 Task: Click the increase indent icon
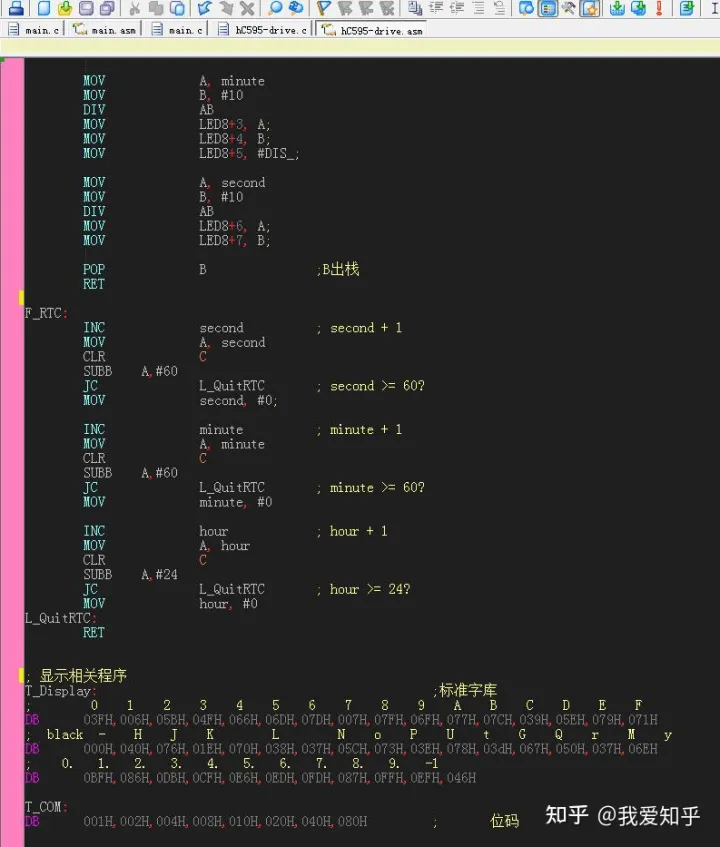pos(436,8)
